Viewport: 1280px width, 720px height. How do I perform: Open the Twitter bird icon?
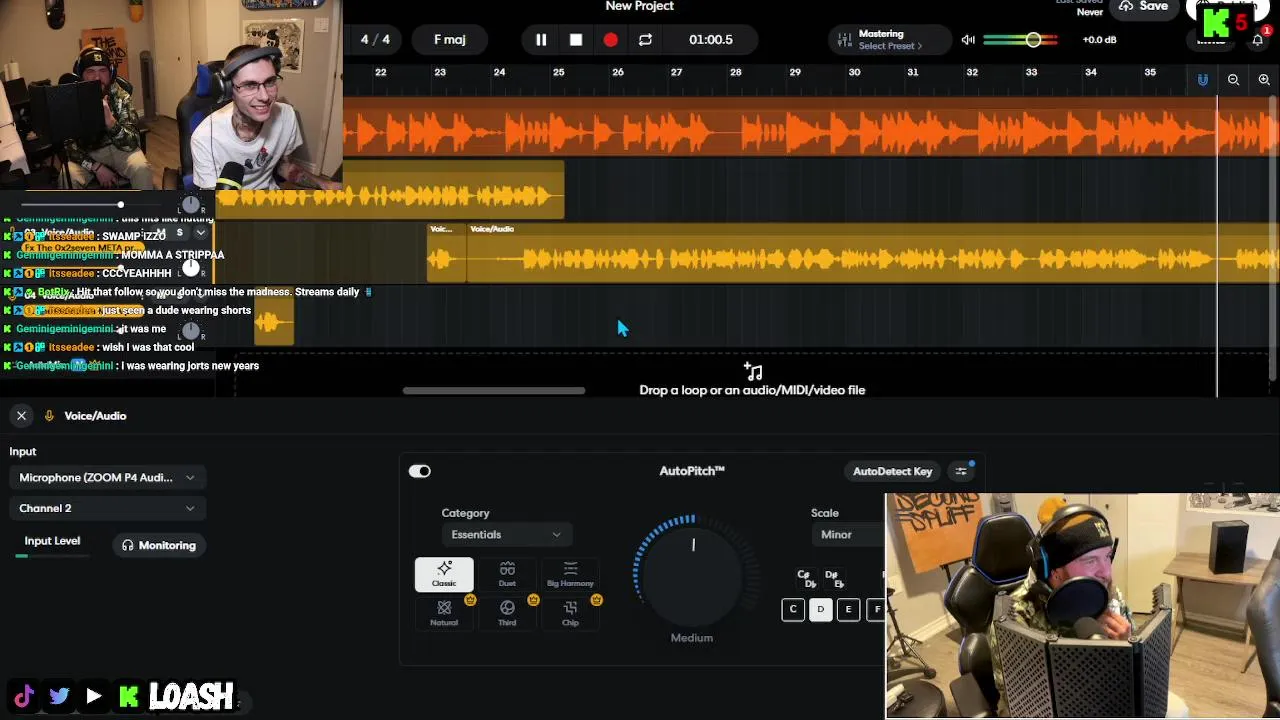coord(59,696)
